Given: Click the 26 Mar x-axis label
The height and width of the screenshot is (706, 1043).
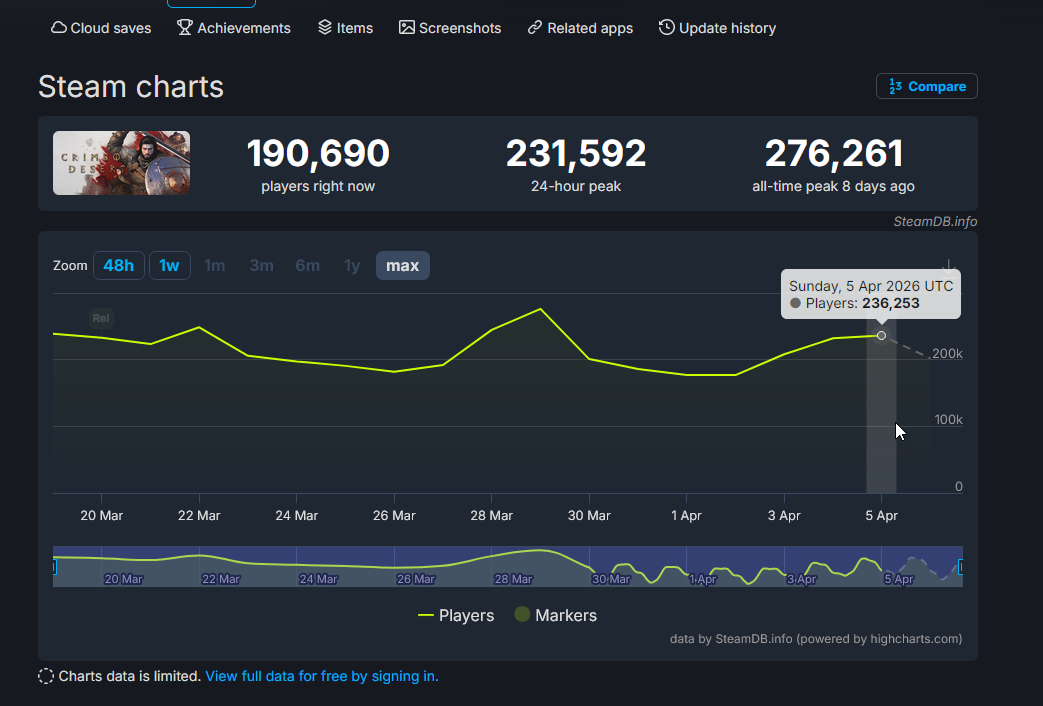Looking at the screenshot, I should [394, 516].
